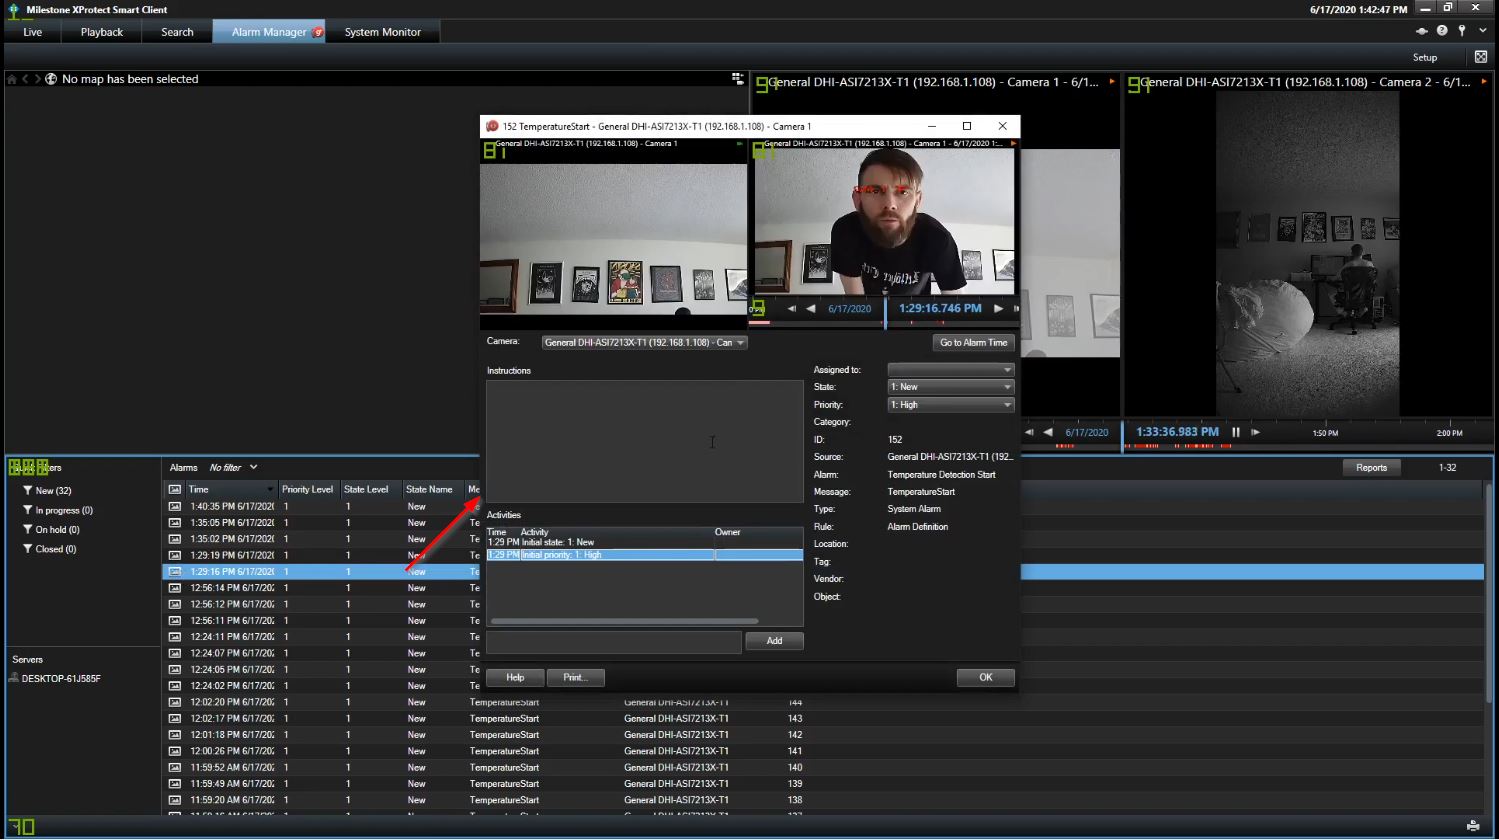Click the Closed (0) filter funnel icon
Viewport: 1499px width, 840px height.
(28, 549)
